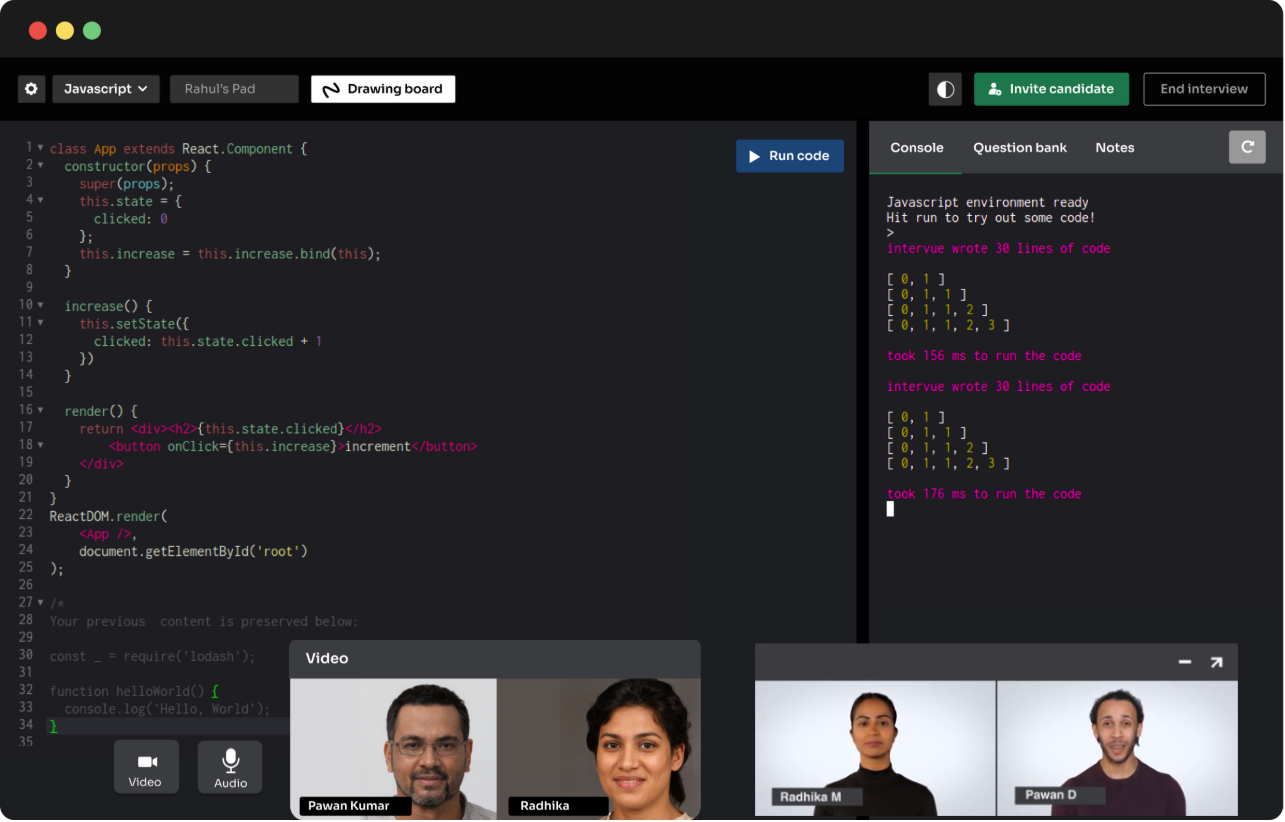Switch to the Question bank tab
This screenshot has height=822, width=1285.
pyautogui.click(x=1020, y=147)
